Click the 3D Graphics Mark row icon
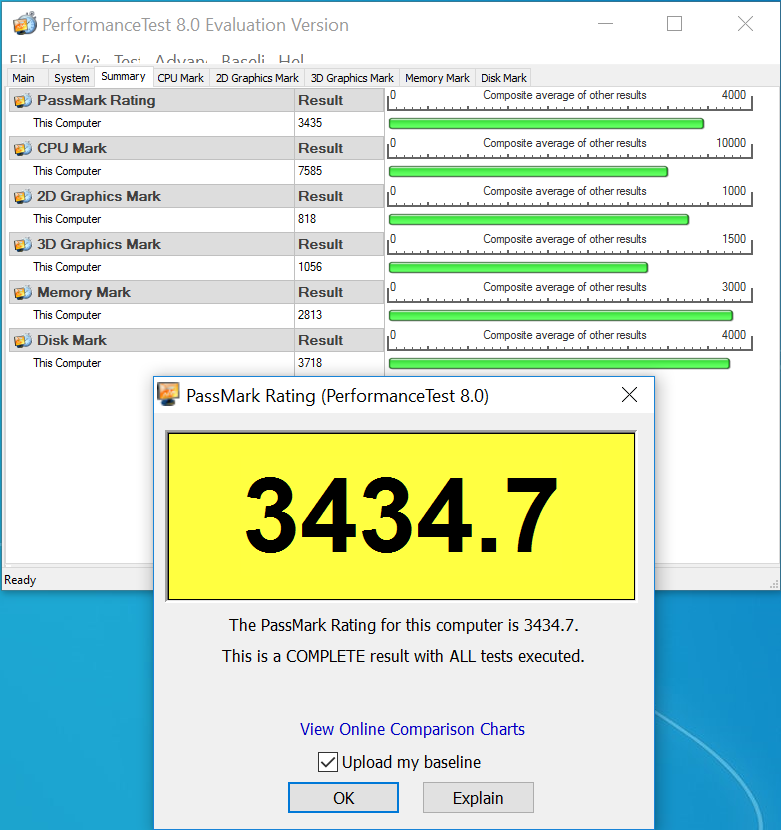 pyautogui.click(x=23, y=245)
